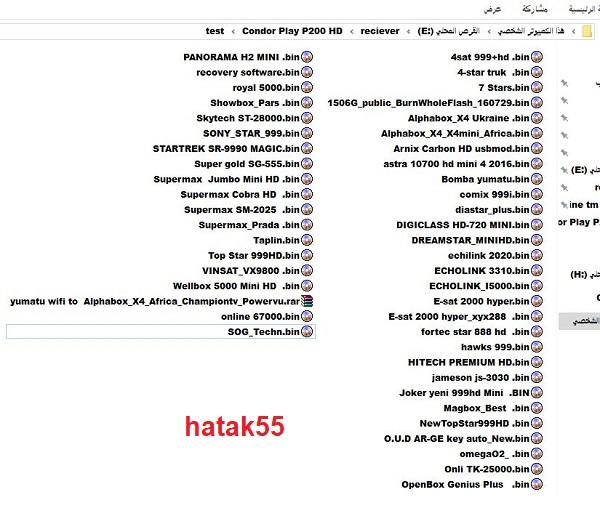Select Supermax Cobra HD .bin file name
The image size is (600, 508).
click(x=240, y=194)
